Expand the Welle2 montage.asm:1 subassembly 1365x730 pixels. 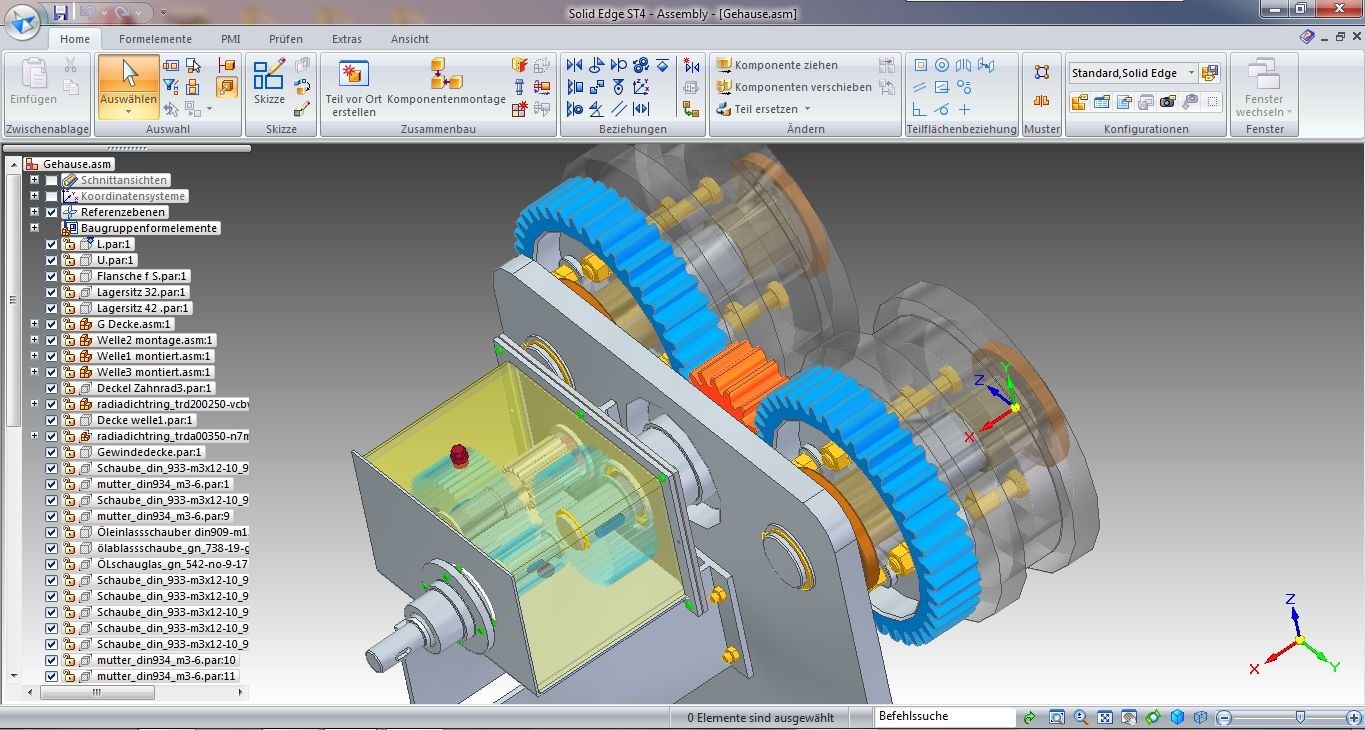pos(35,340)
